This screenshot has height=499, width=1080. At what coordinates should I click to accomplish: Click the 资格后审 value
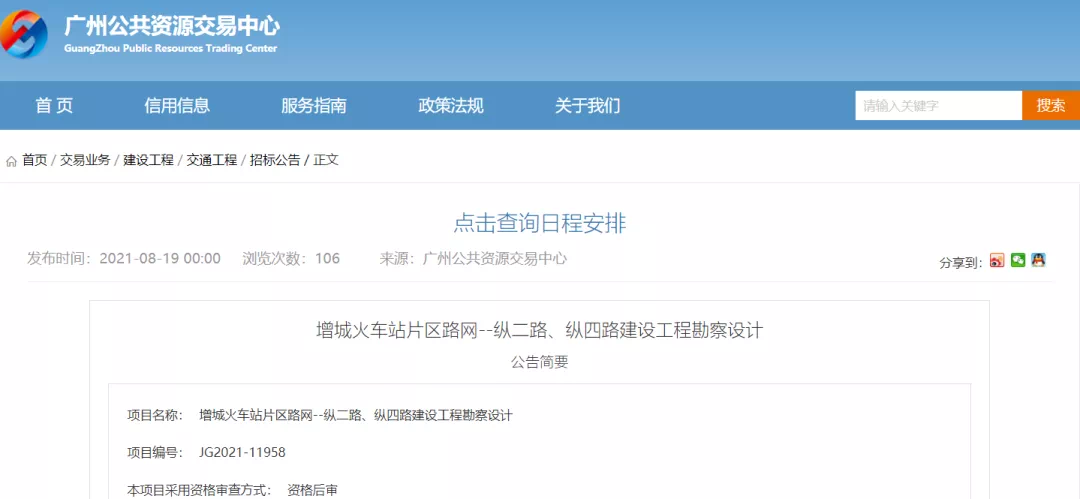coord(312,491)
